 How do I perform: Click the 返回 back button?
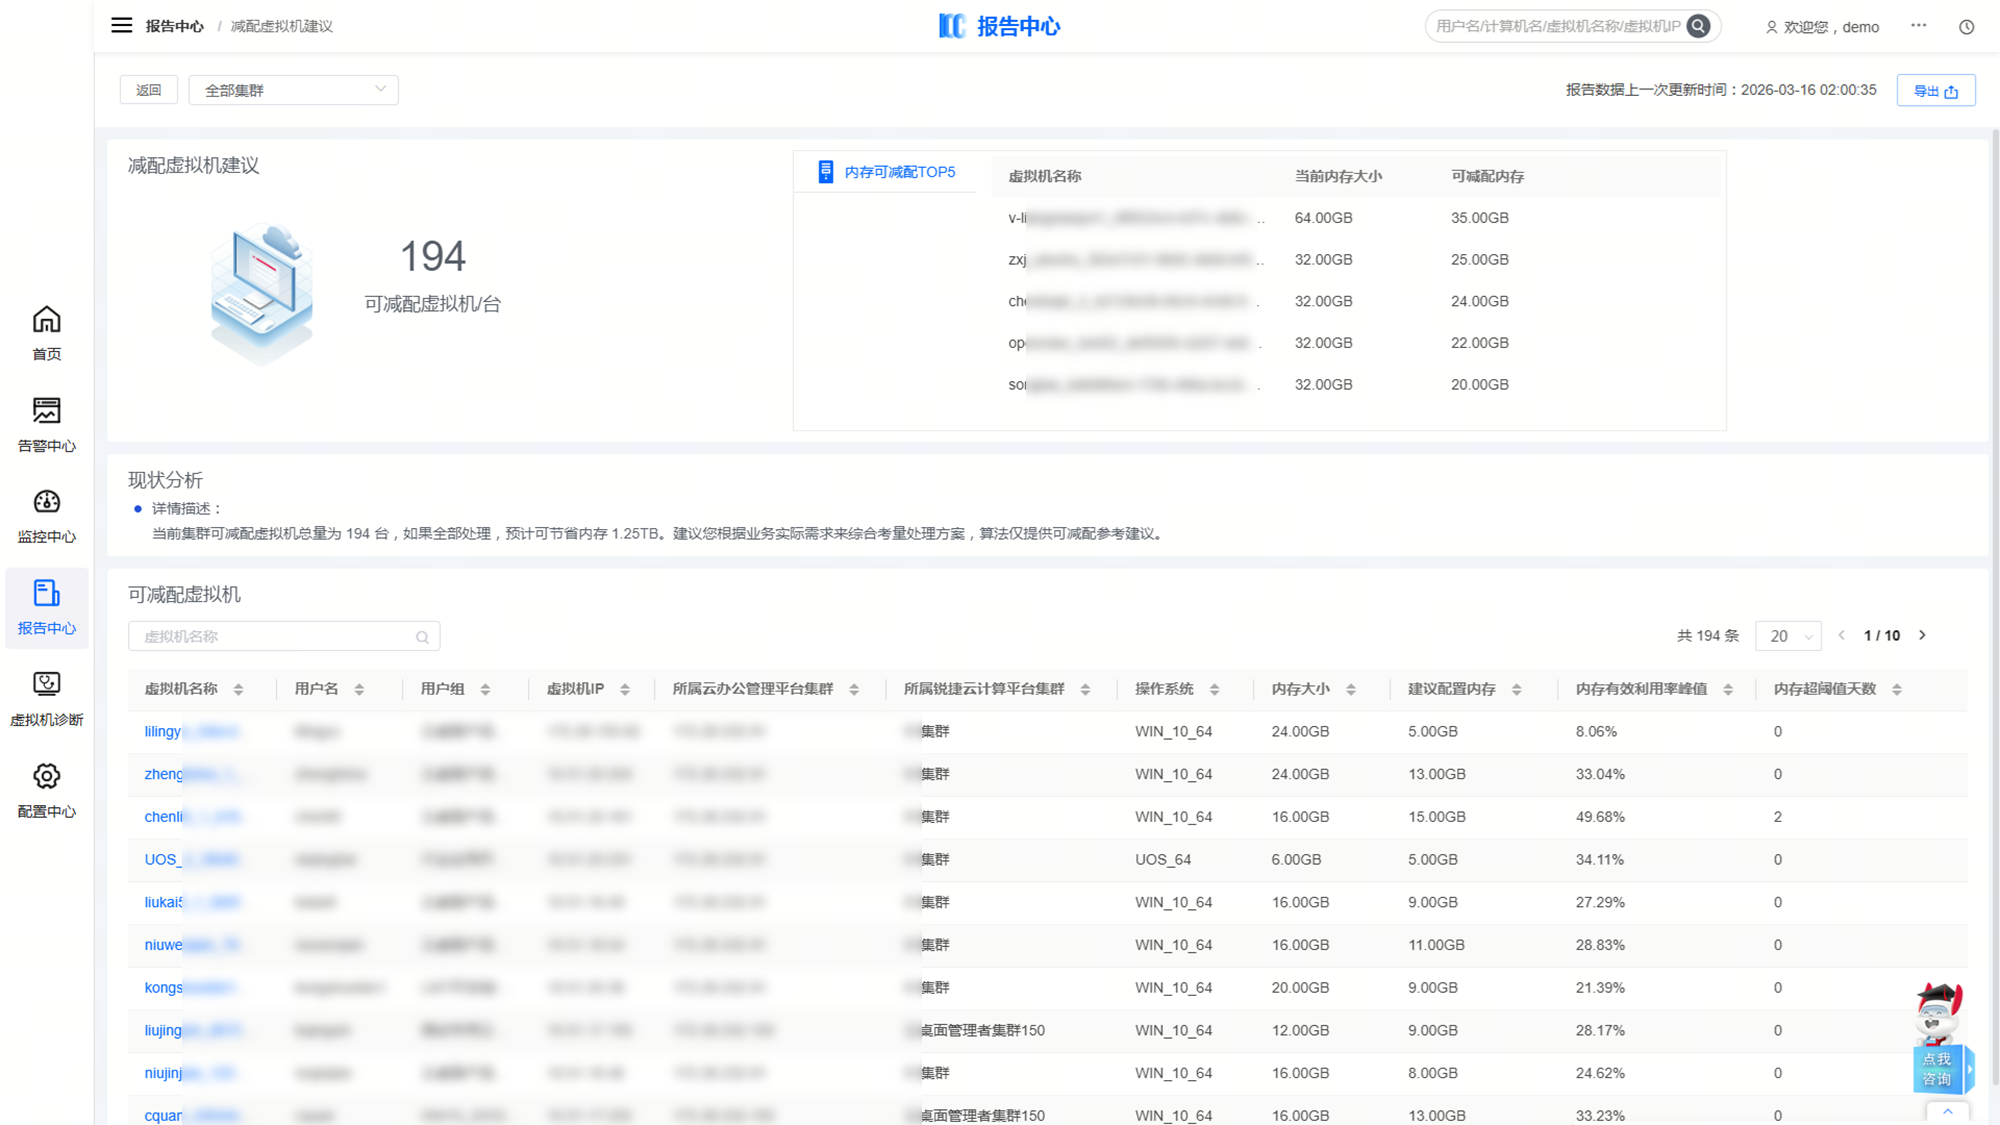148,90
